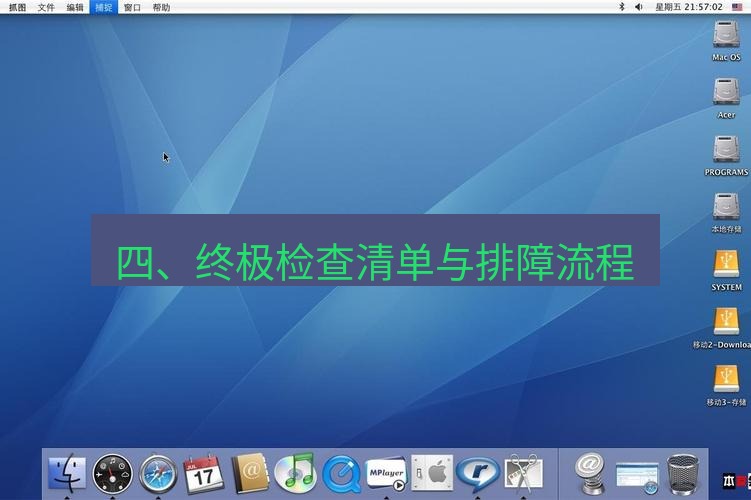Open the 帮助 menu

pyautogui.click(x=161, y=7)
